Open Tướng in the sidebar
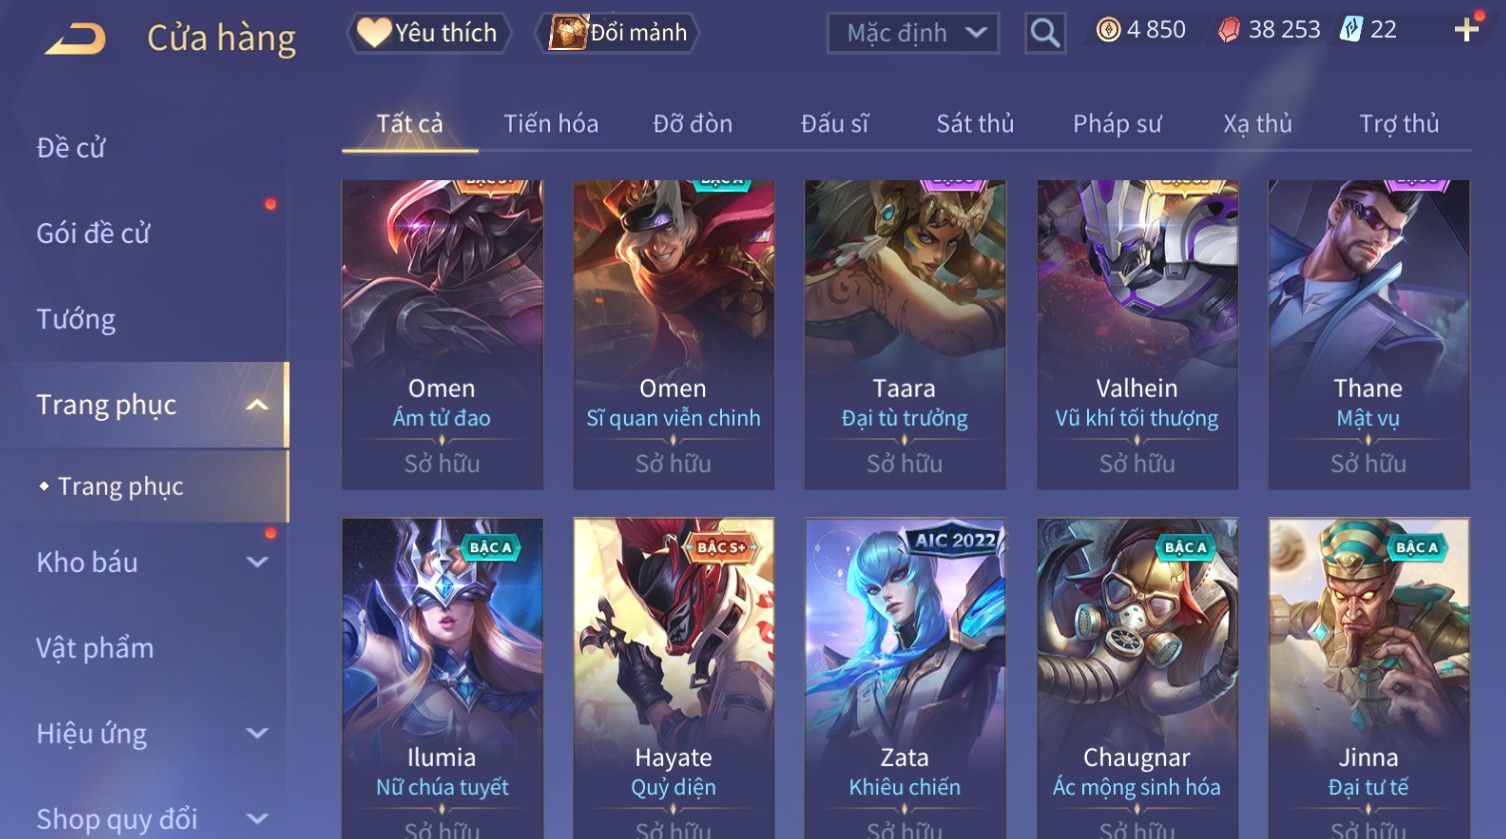Screen dimensions: 1506x839 coord(76,319)
